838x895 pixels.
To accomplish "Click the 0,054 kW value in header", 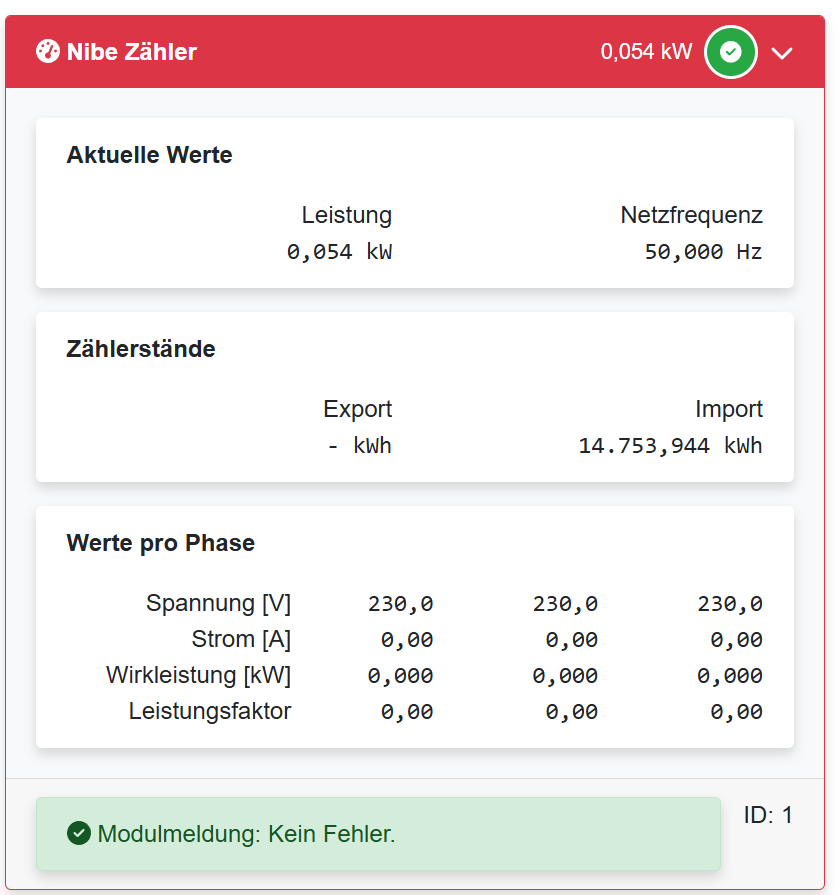I will point(646,52).
